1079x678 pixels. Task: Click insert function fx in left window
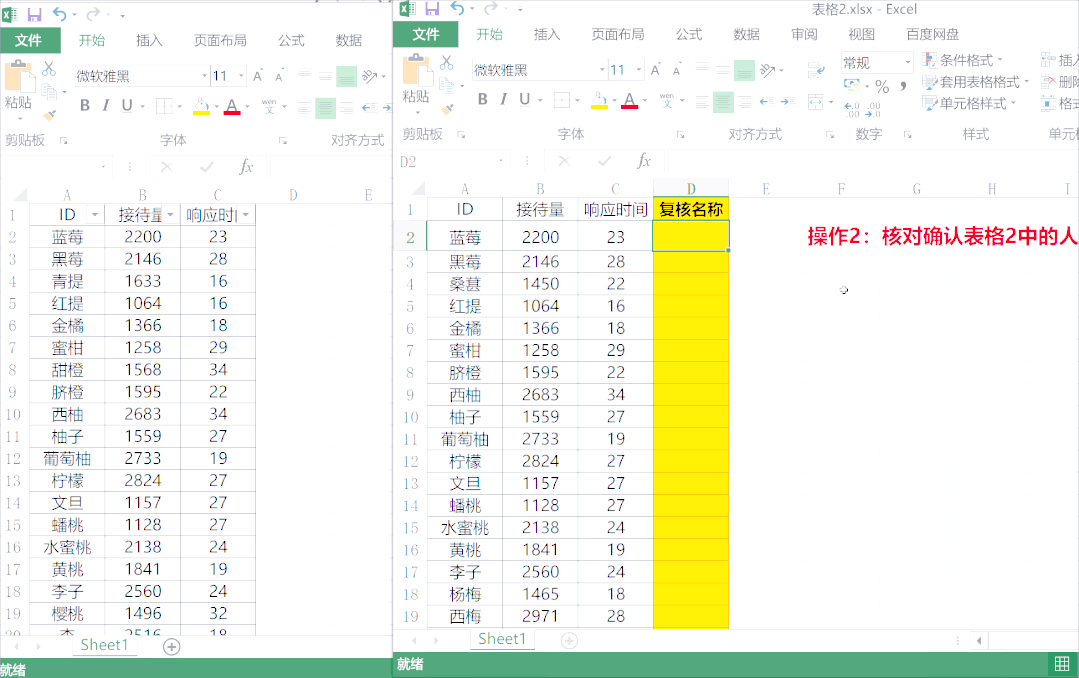coord(246,167)
